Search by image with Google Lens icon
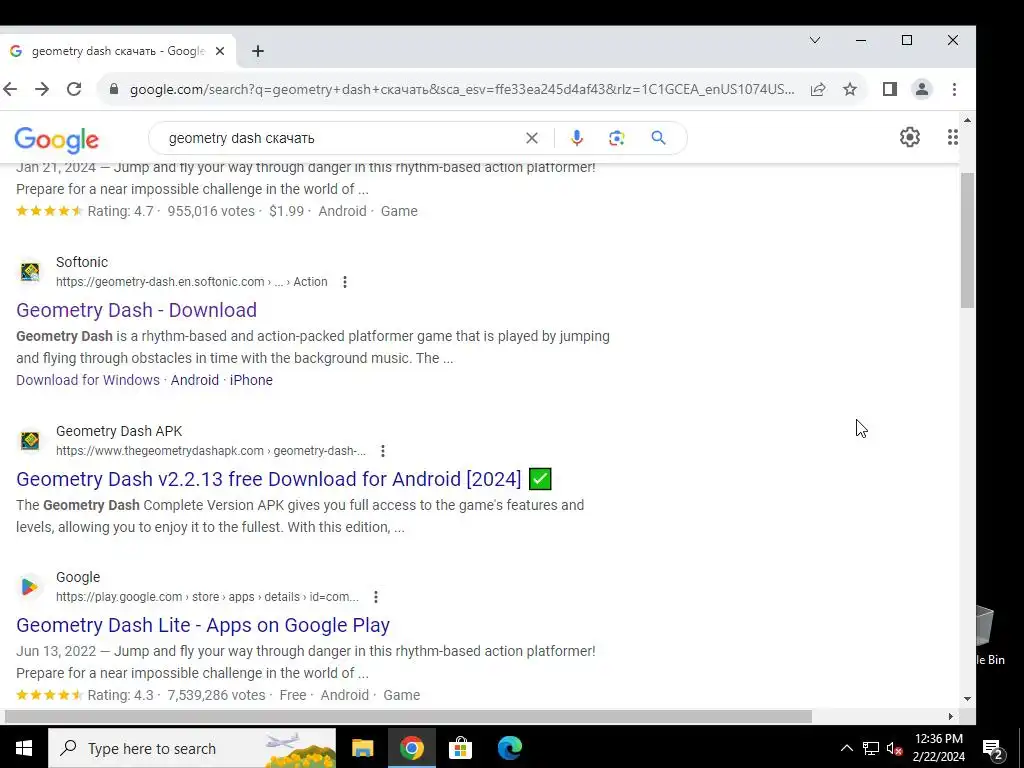The height and width of the screenshot is (768, 1024). (x=616, y=138)
